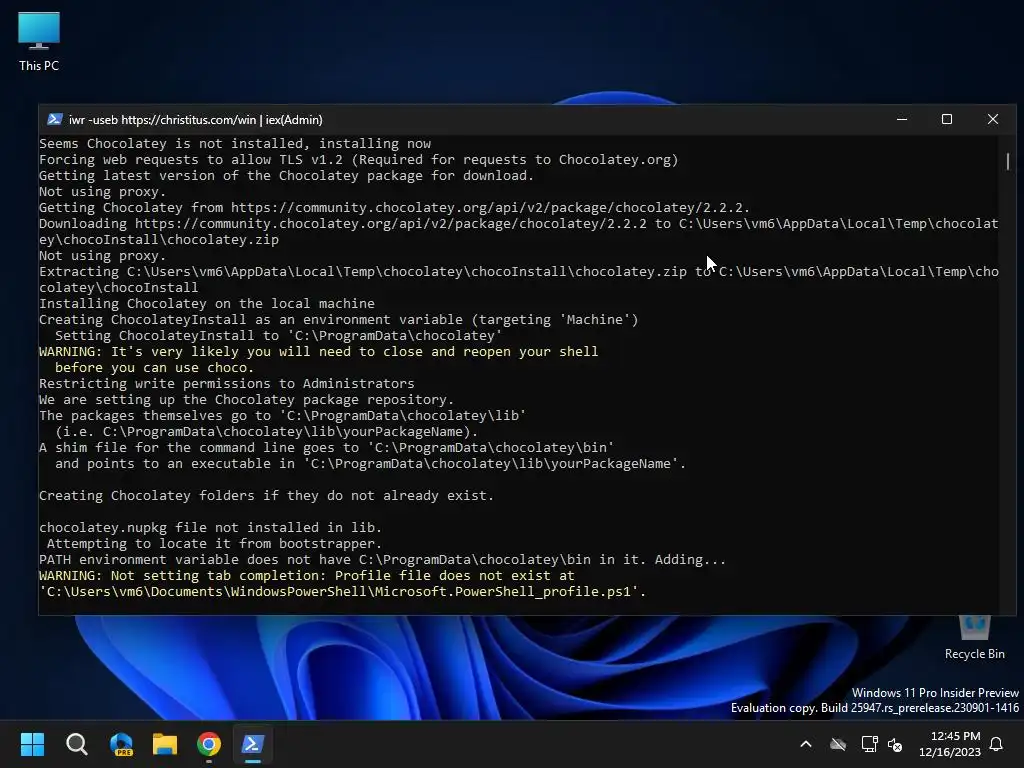Click 'Creating Chocolatey folders if they do not' line
Screen dimensions: 1024x768
click(x=266, y=496)
